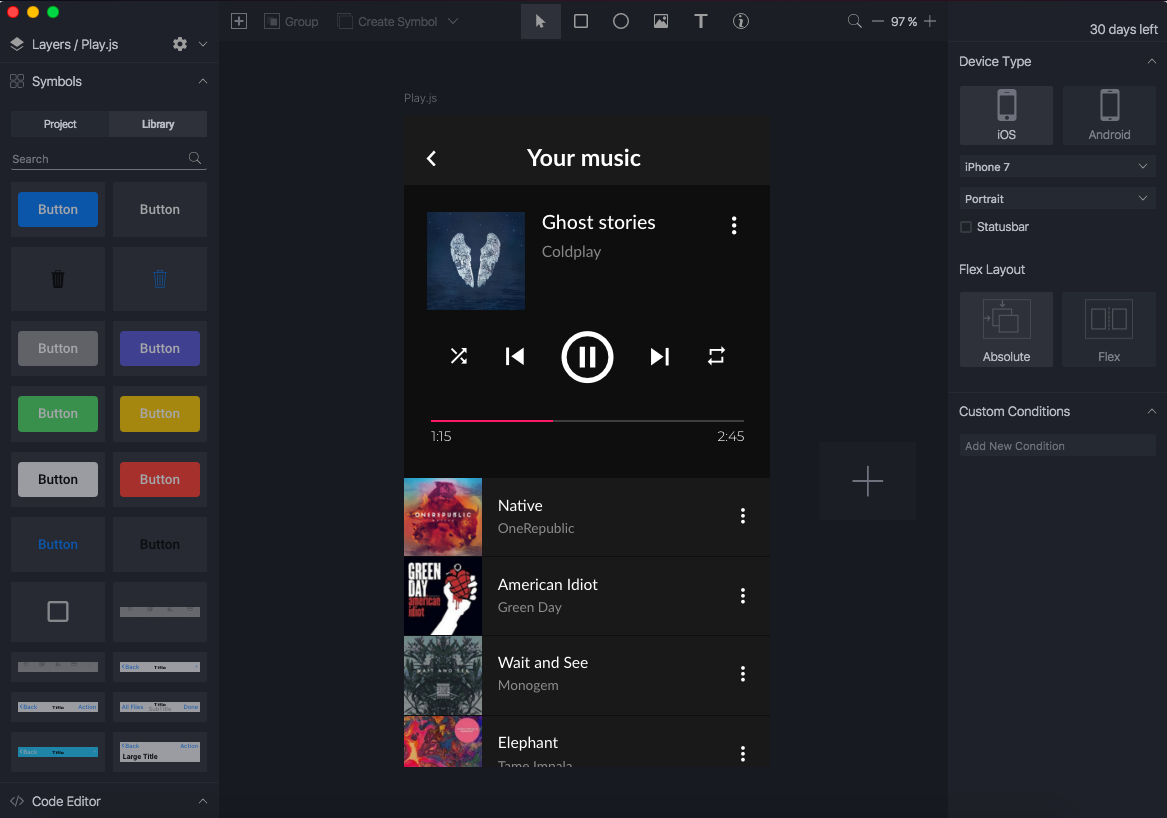Select the red Button symbol
The height and width of the screenshot is (818, 1167).
tap(160, 479)
